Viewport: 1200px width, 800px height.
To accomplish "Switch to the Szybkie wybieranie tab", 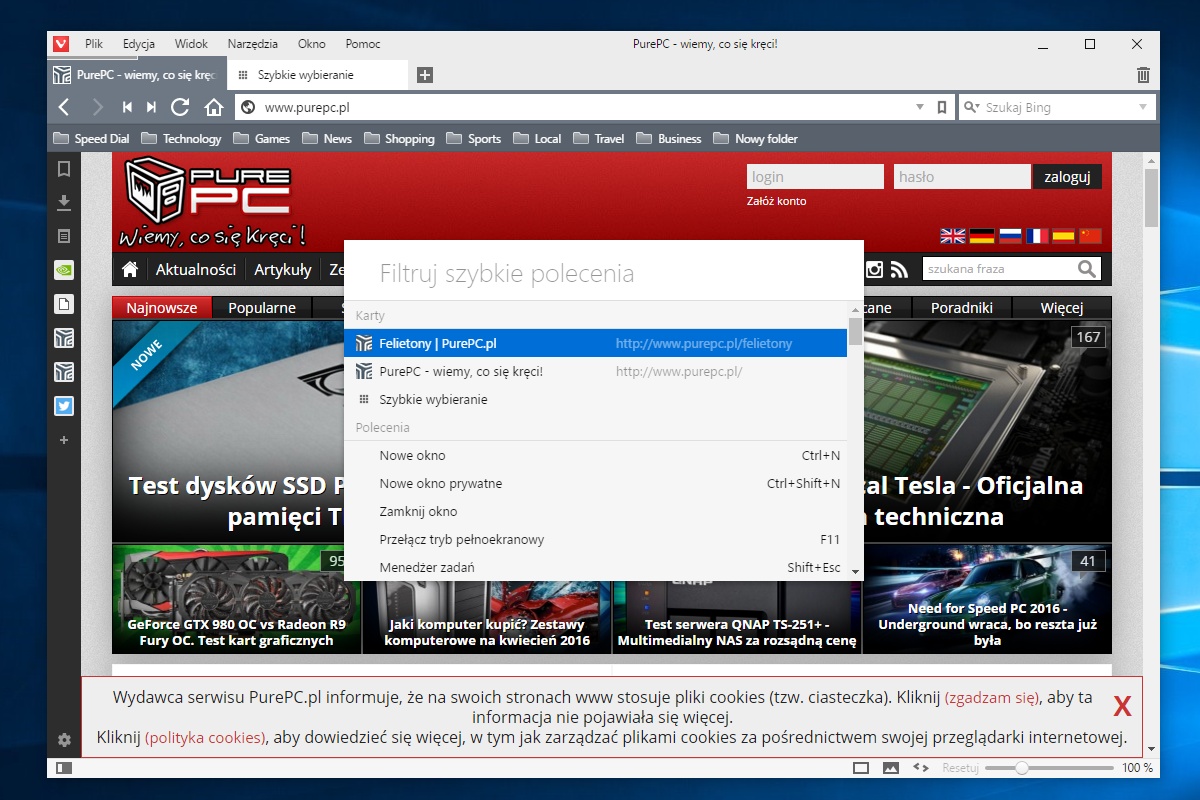I will pos(318,75).
